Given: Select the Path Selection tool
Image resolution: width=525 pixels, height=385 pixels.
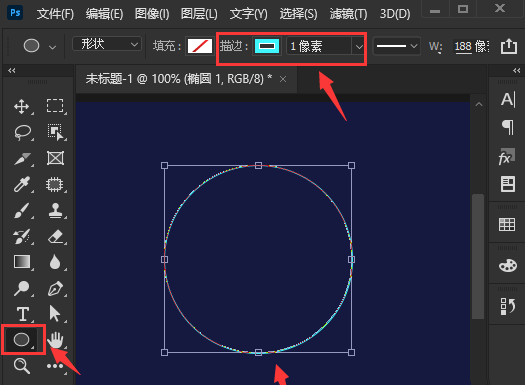Looking at the screenshot, I should [x=55, y=314].
